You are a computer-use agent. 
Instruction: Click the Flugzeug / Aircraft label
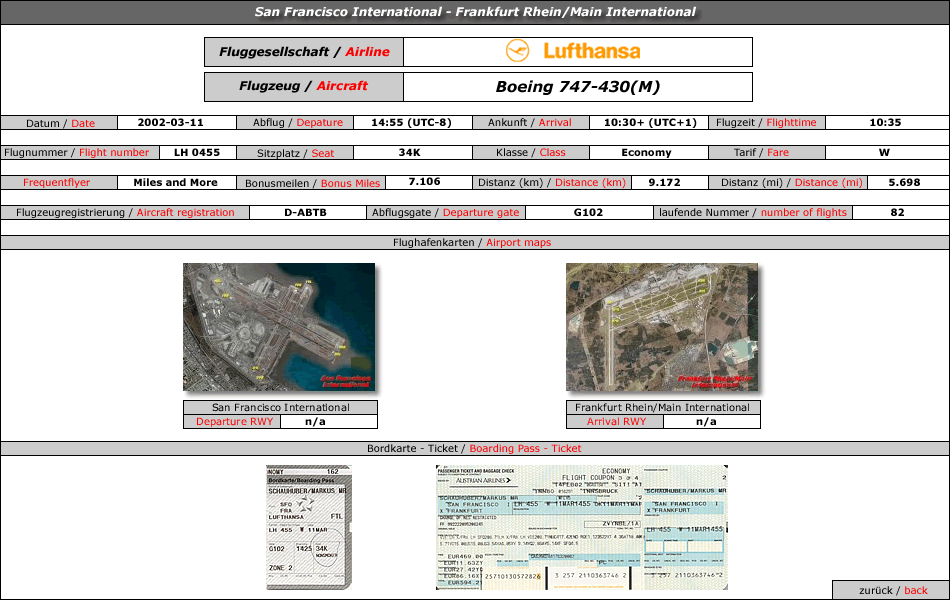click(304, 87)
